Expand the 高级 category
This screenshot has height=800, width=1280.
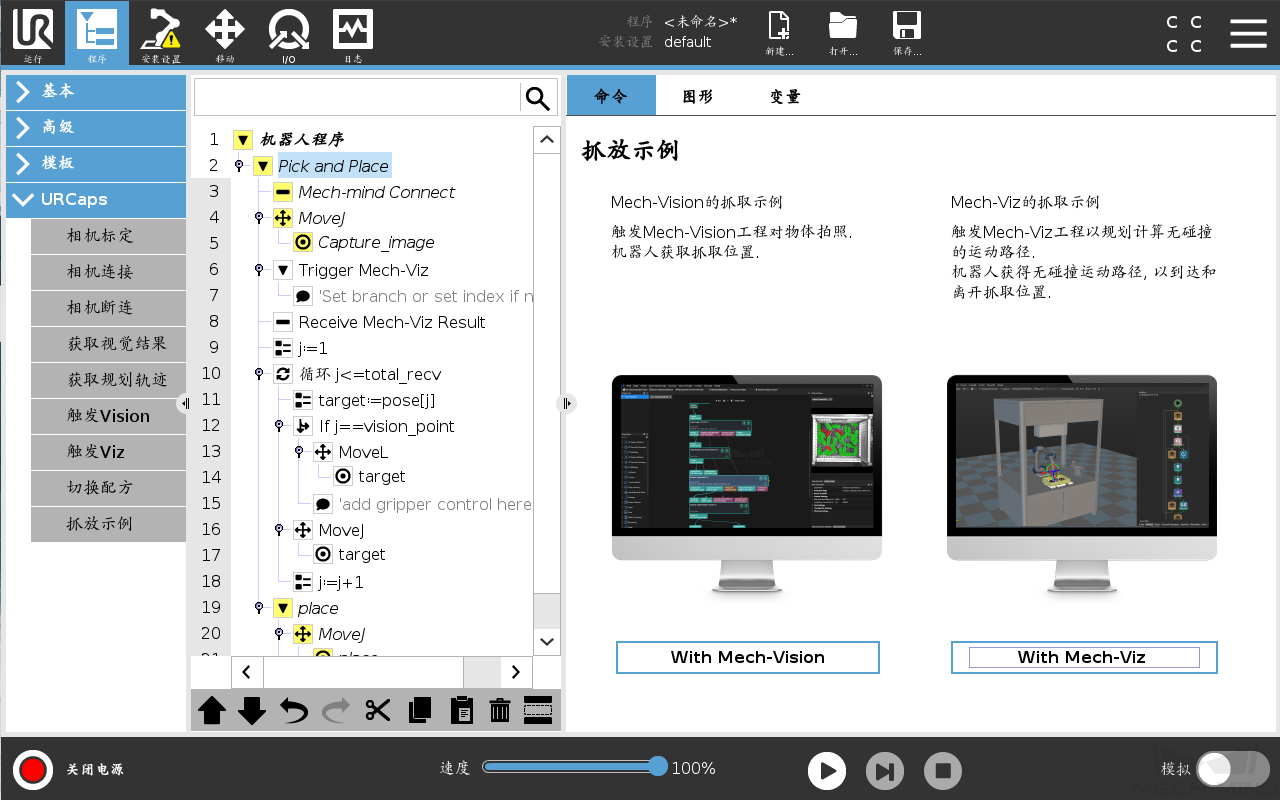[x=96, y=127]
